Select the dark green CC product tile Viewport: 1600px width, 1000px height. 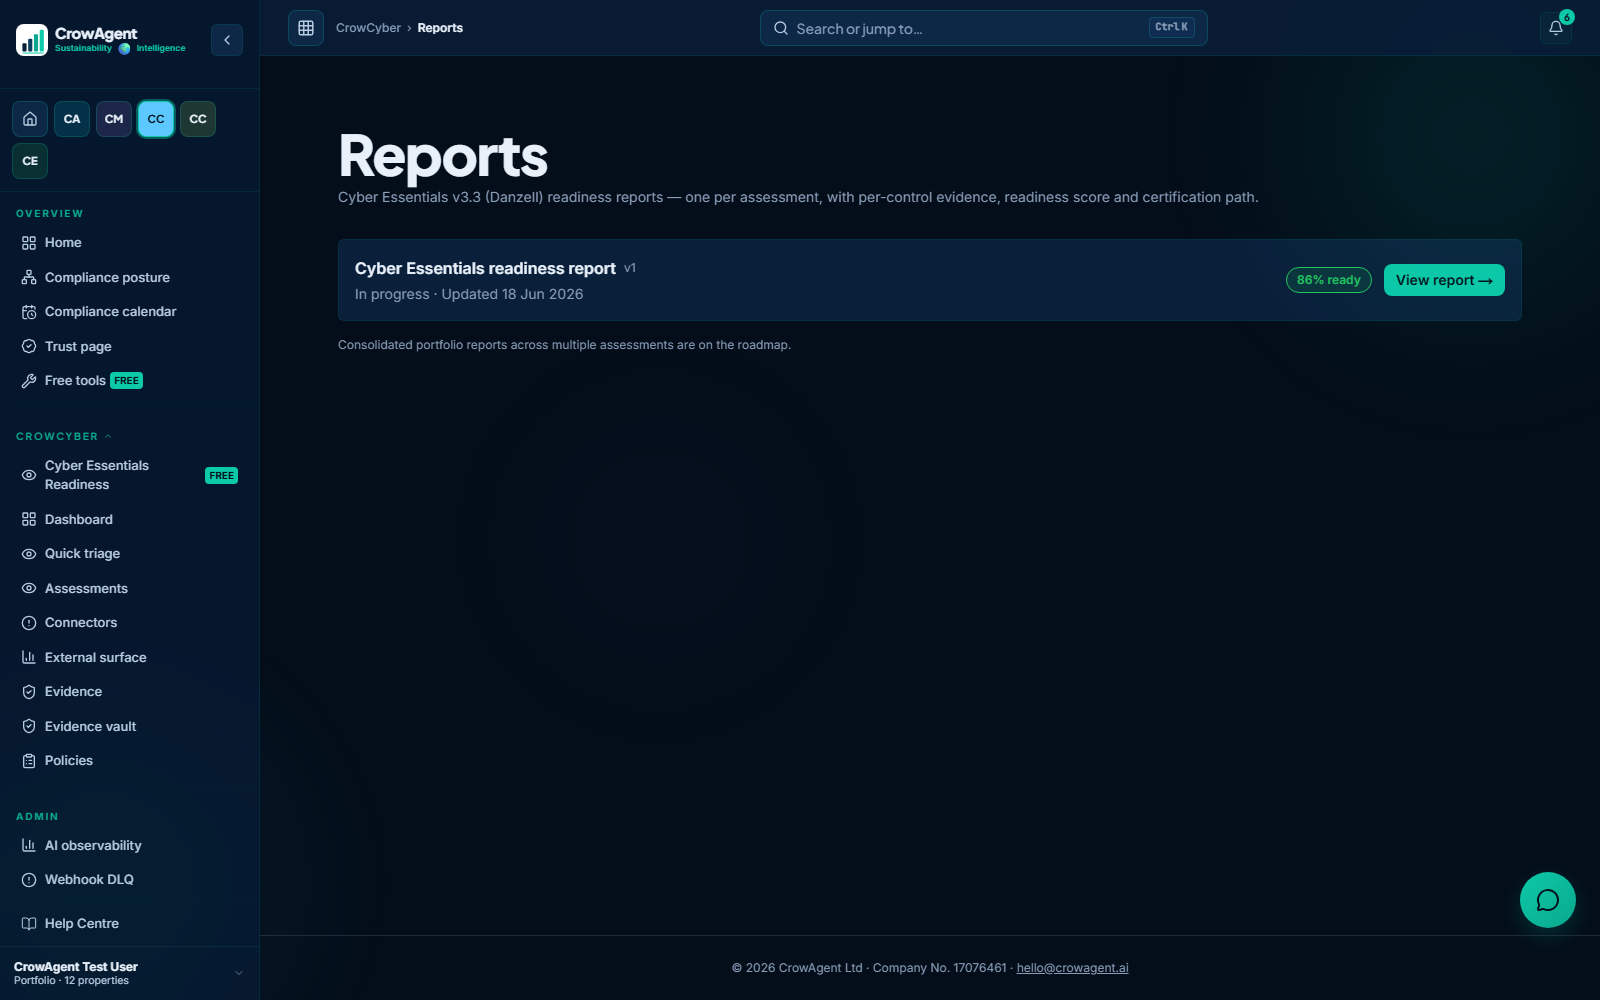(x=198, y=119)
